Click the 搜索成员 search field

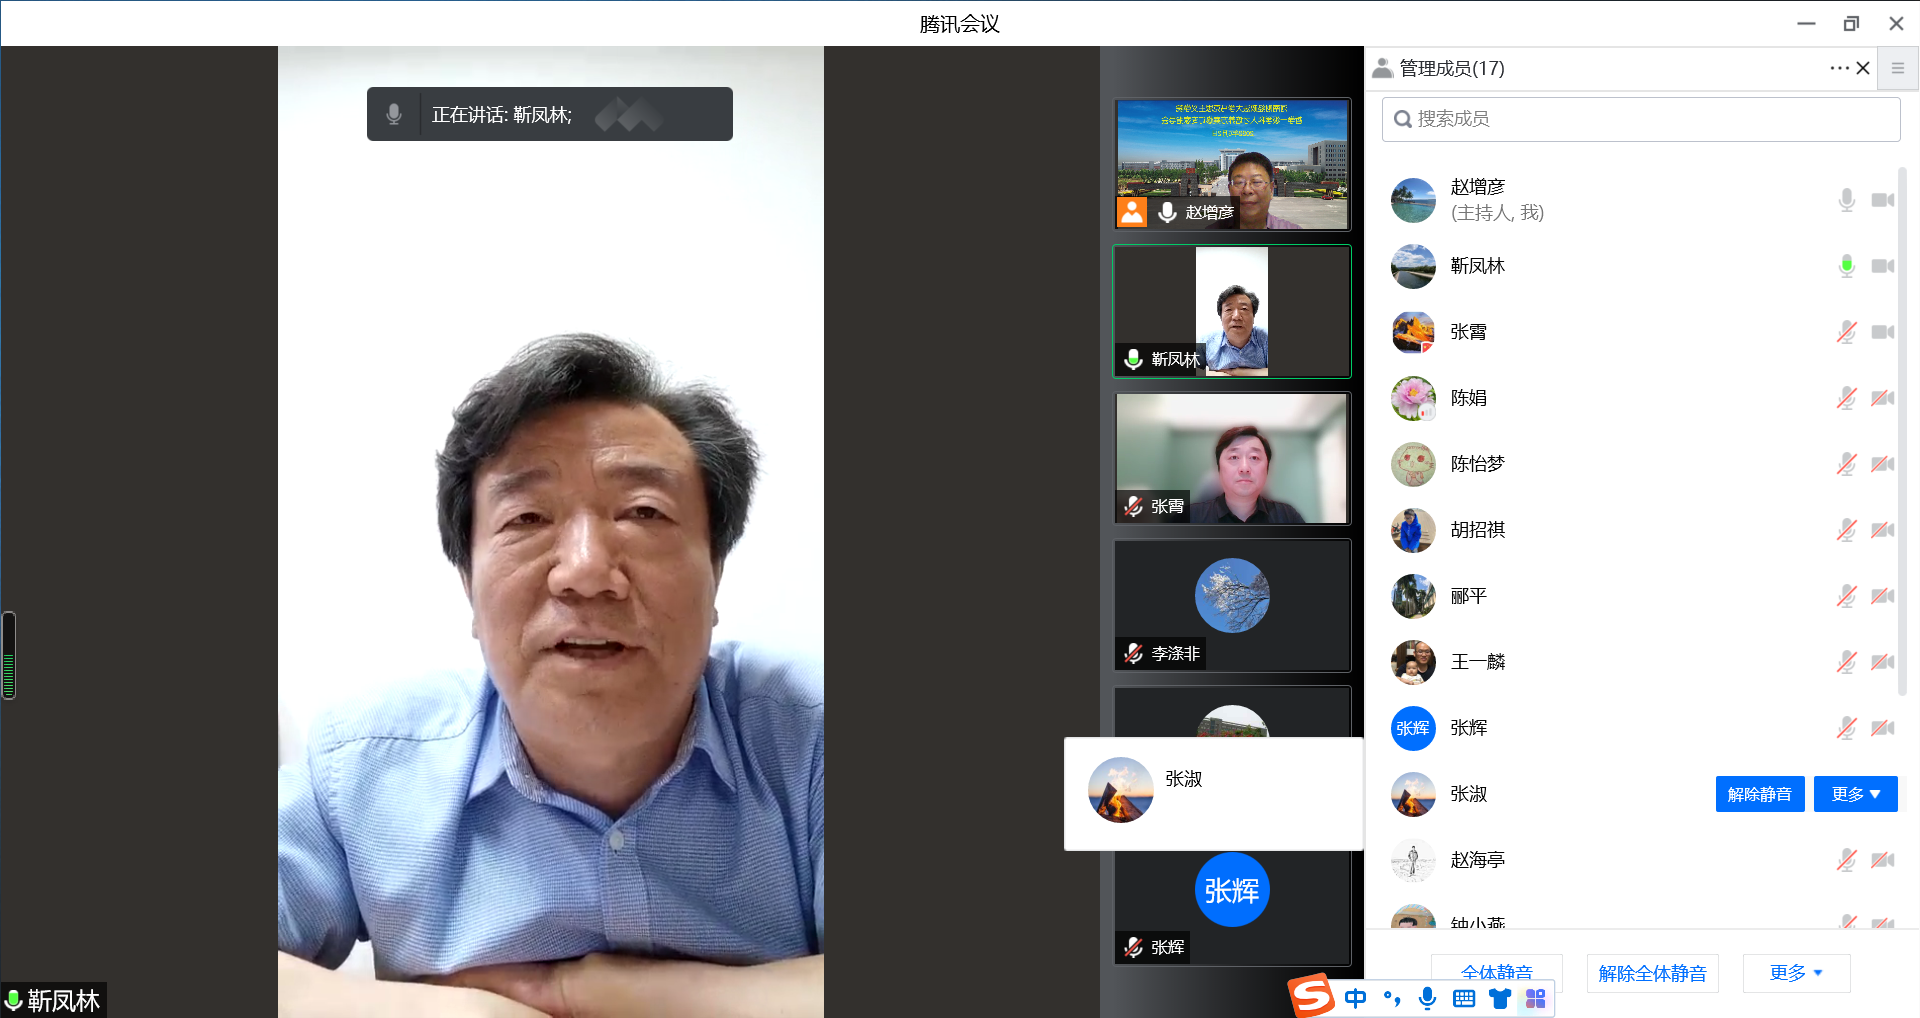pyautogui.click(x=1641, y=119)
